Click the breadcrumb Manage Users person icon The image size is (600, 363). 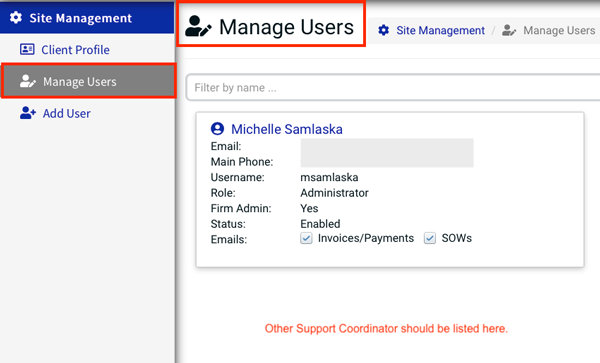[x=509, y=30]
